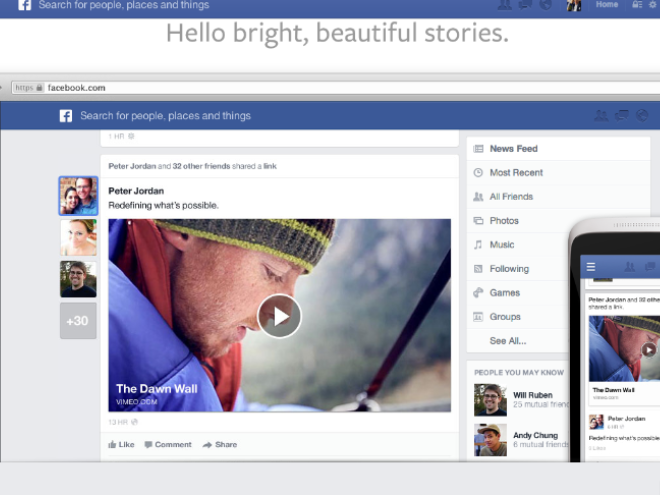The width and height of the screenshot is (660, 495).
Task: Switch to Most Recent feed
Action: pyautogui.click(x=515, y=173)
